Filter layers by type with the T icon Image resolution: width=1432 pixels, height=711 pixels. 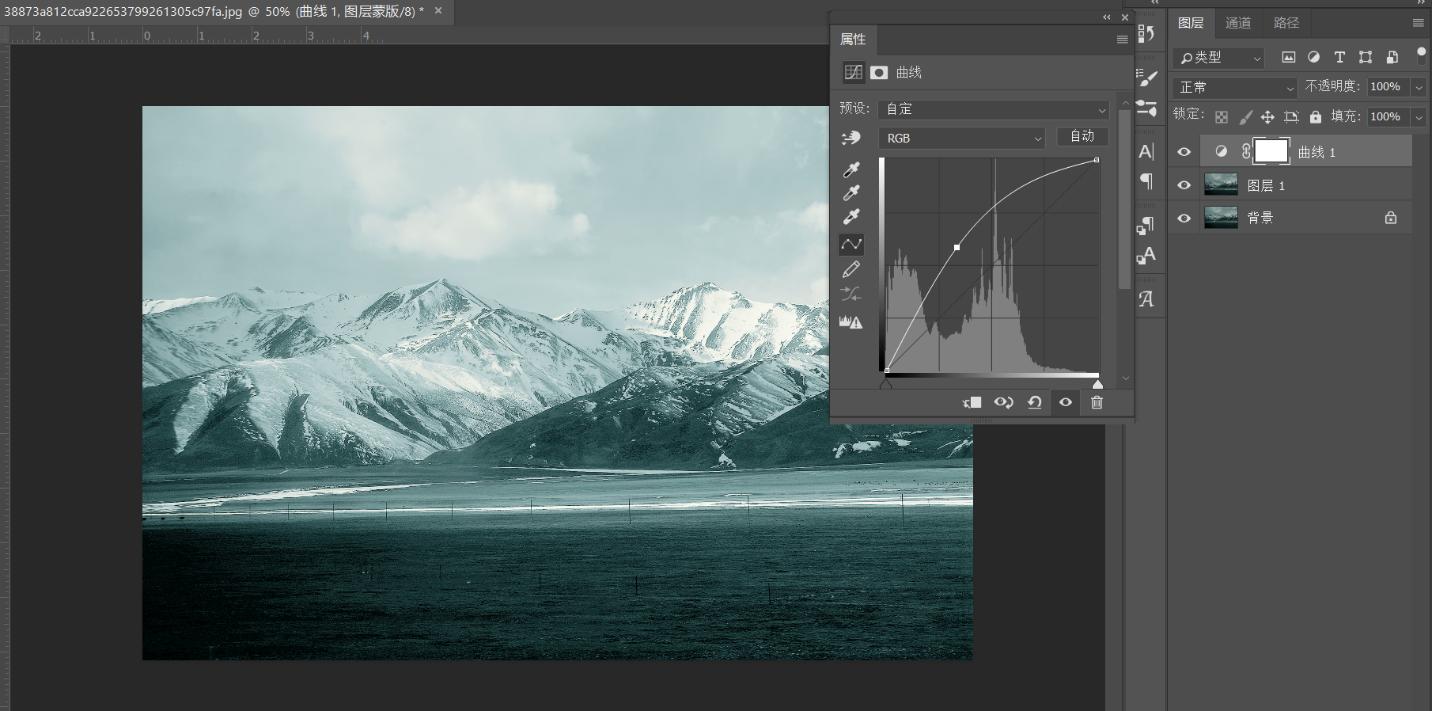point(1340,57)
